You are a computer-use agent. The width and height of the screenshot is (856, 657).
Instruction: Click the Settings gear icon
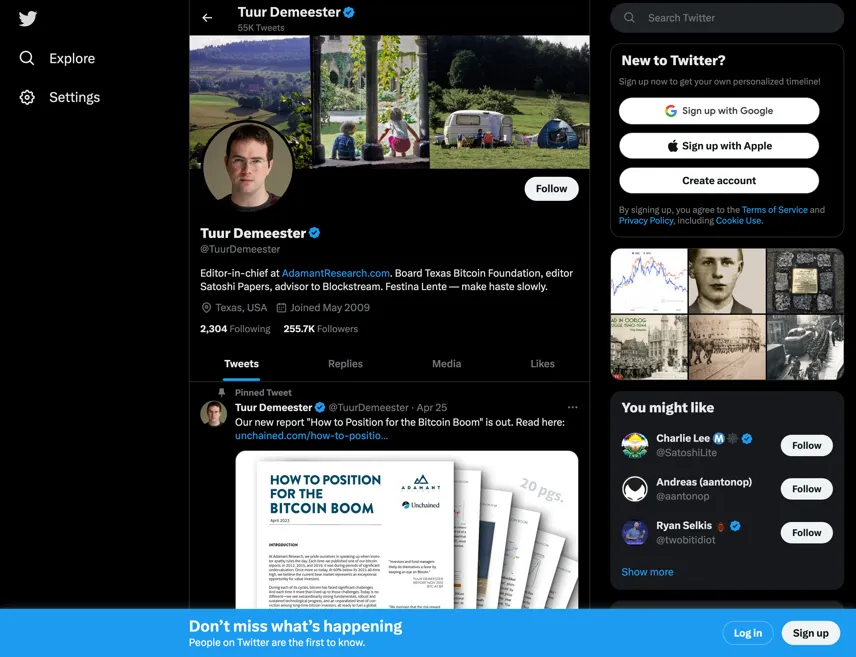click(27, 97)
